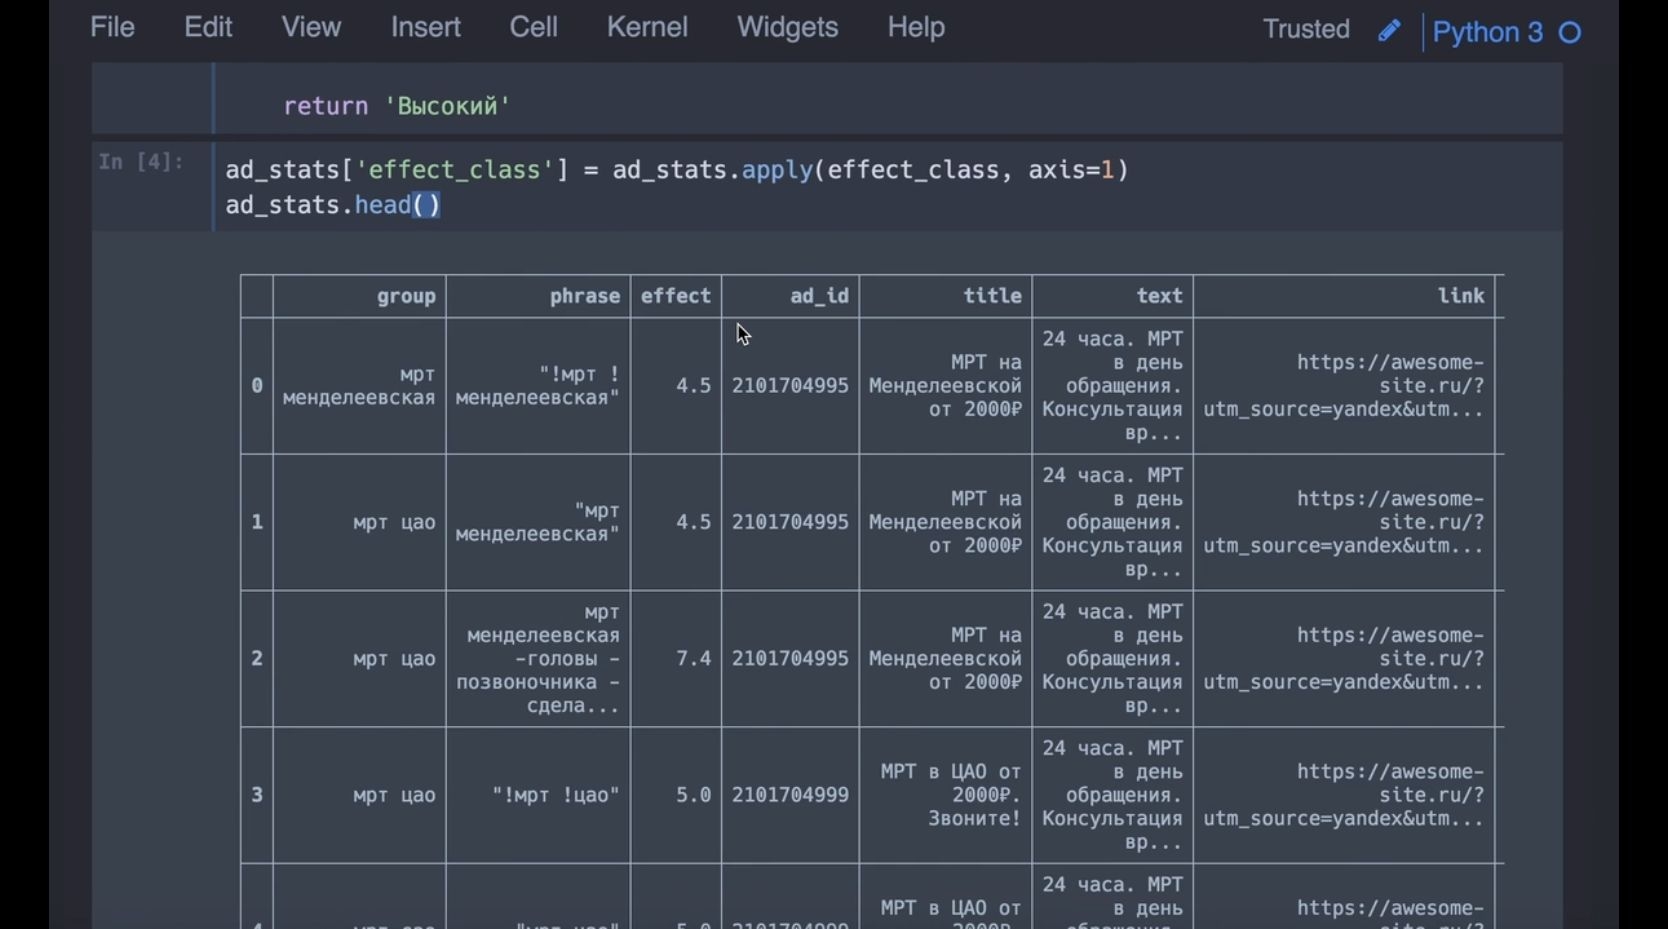The width and height of the screenshot is (1668, 929).
Task: Click the phrase cell '"!мрт !цао"'
Action: [556, 795]
